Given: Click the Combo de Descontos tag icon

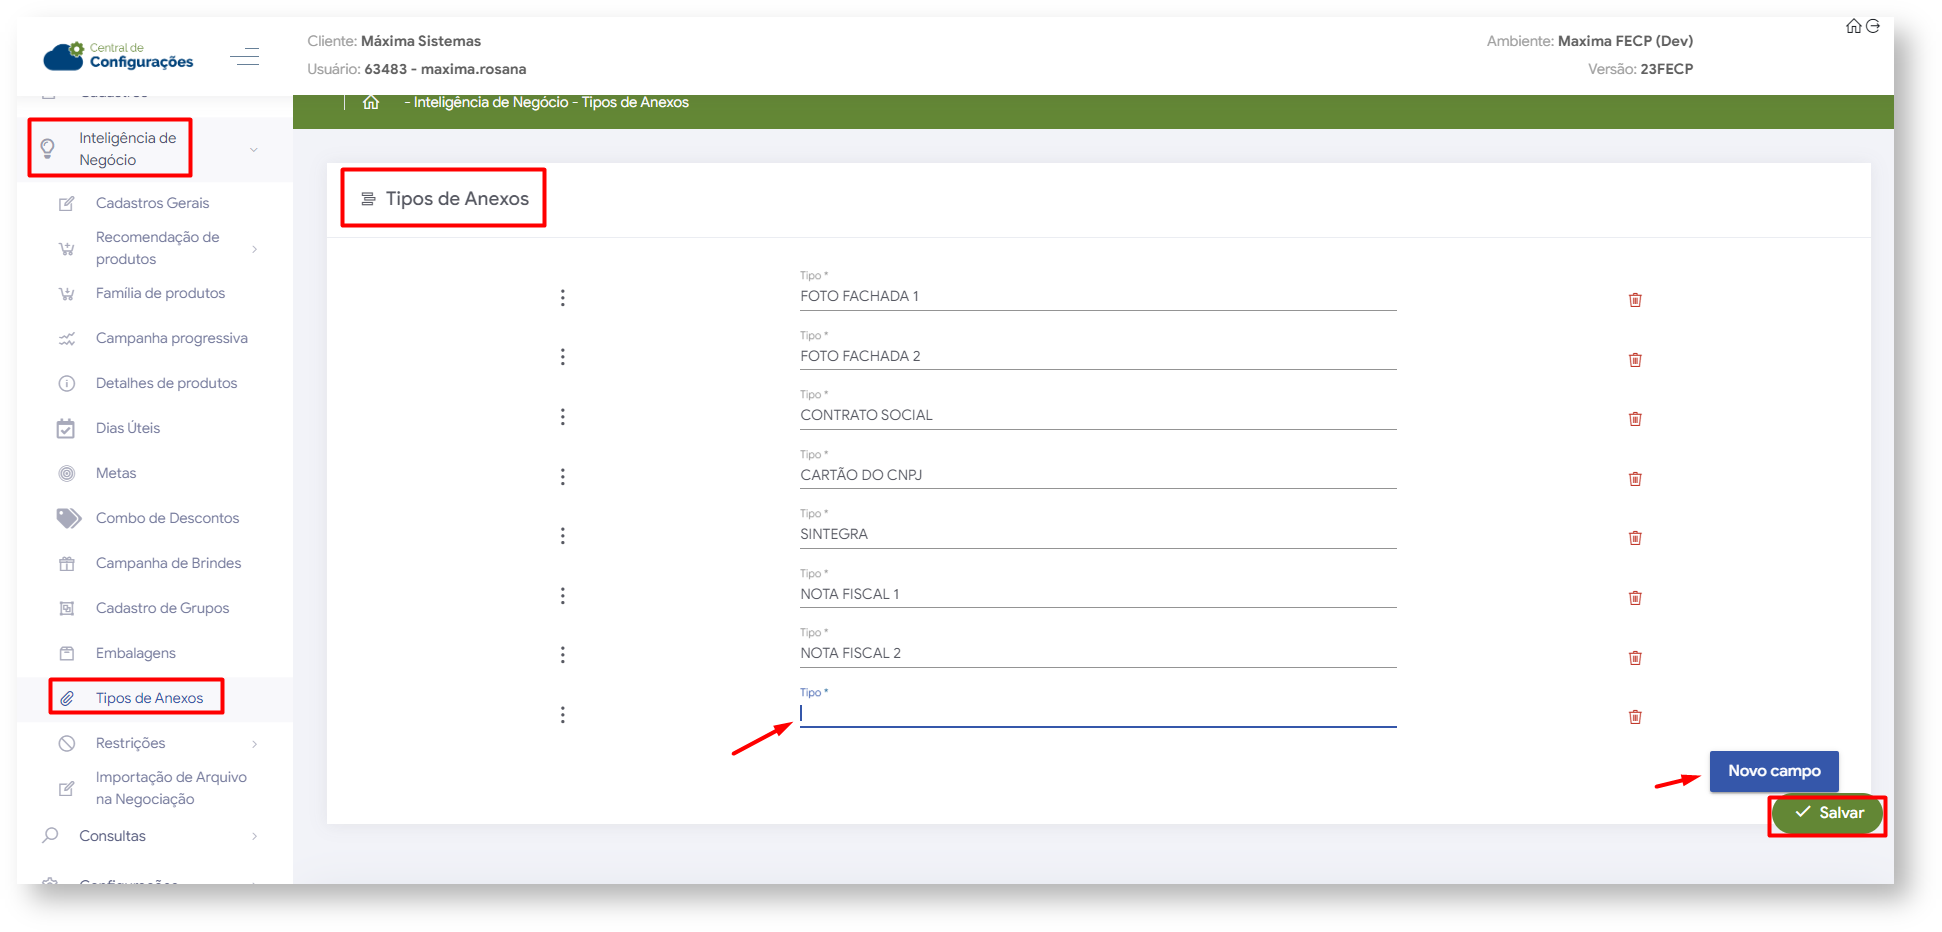Looking at the screenshot, I should (x=68, y=518).
